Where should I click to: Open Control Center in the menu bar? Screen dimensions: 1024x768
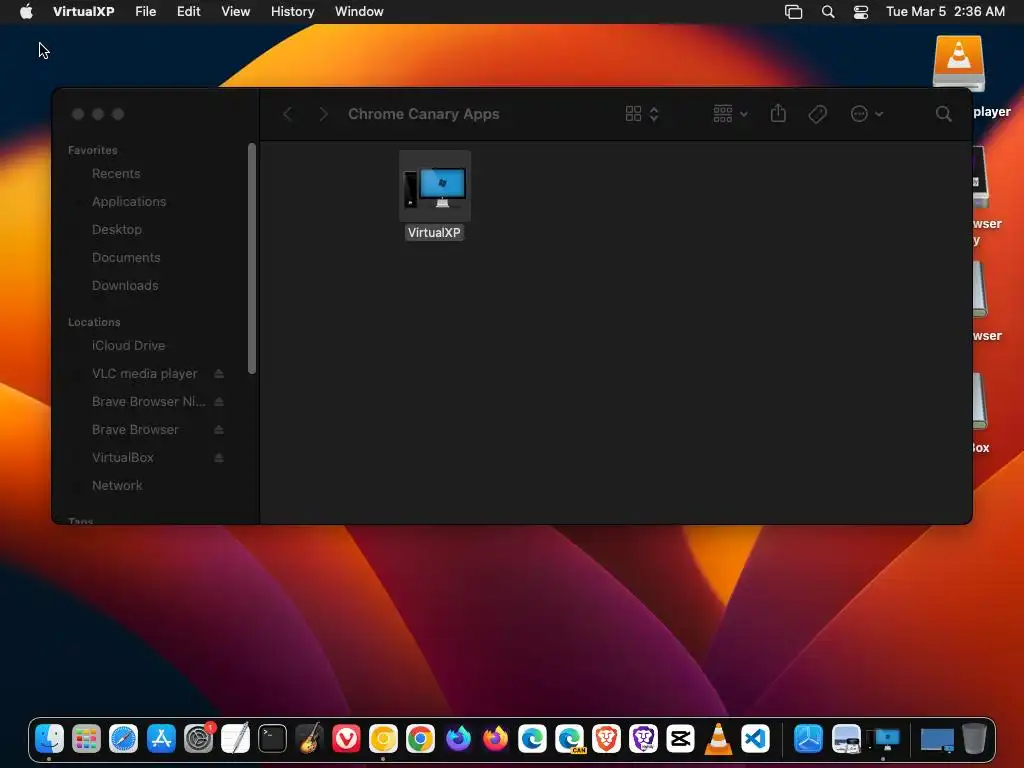click(x=861, y=12)
